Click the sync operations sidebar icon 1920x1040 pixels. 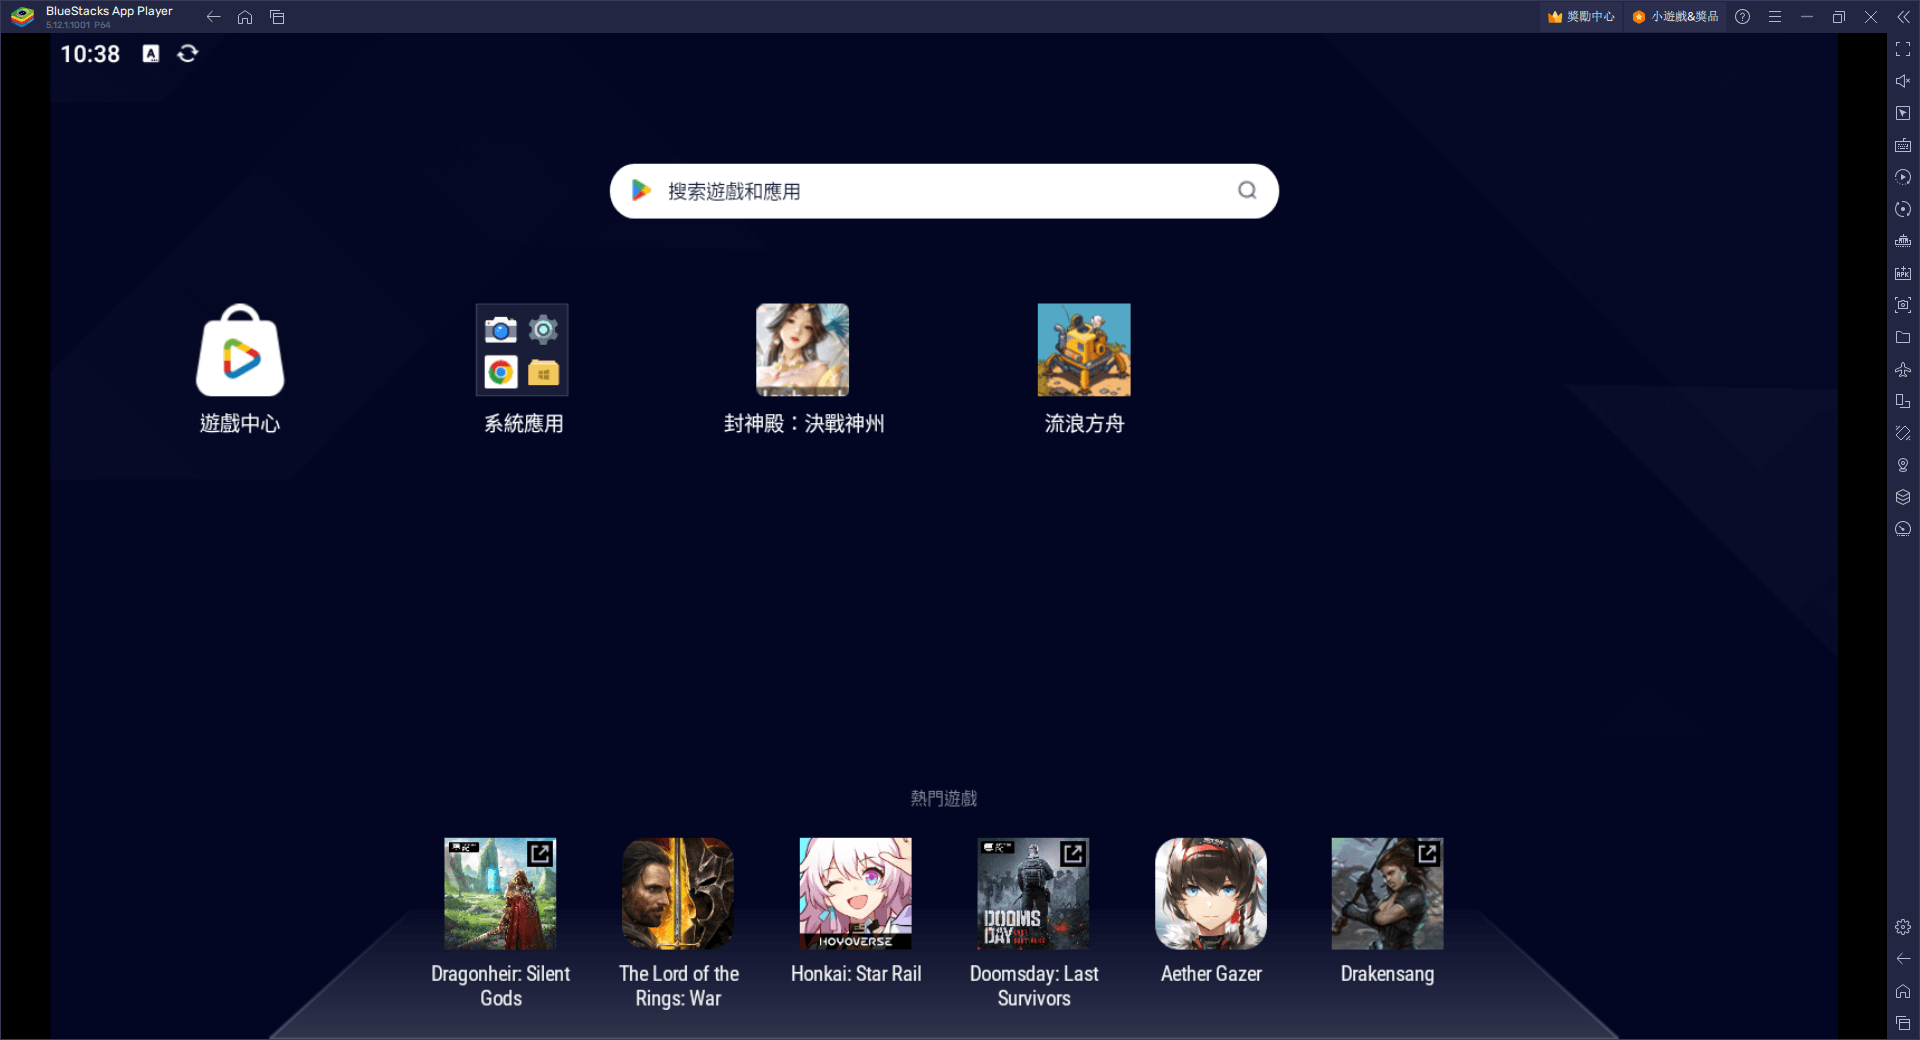pos(1903,209)
